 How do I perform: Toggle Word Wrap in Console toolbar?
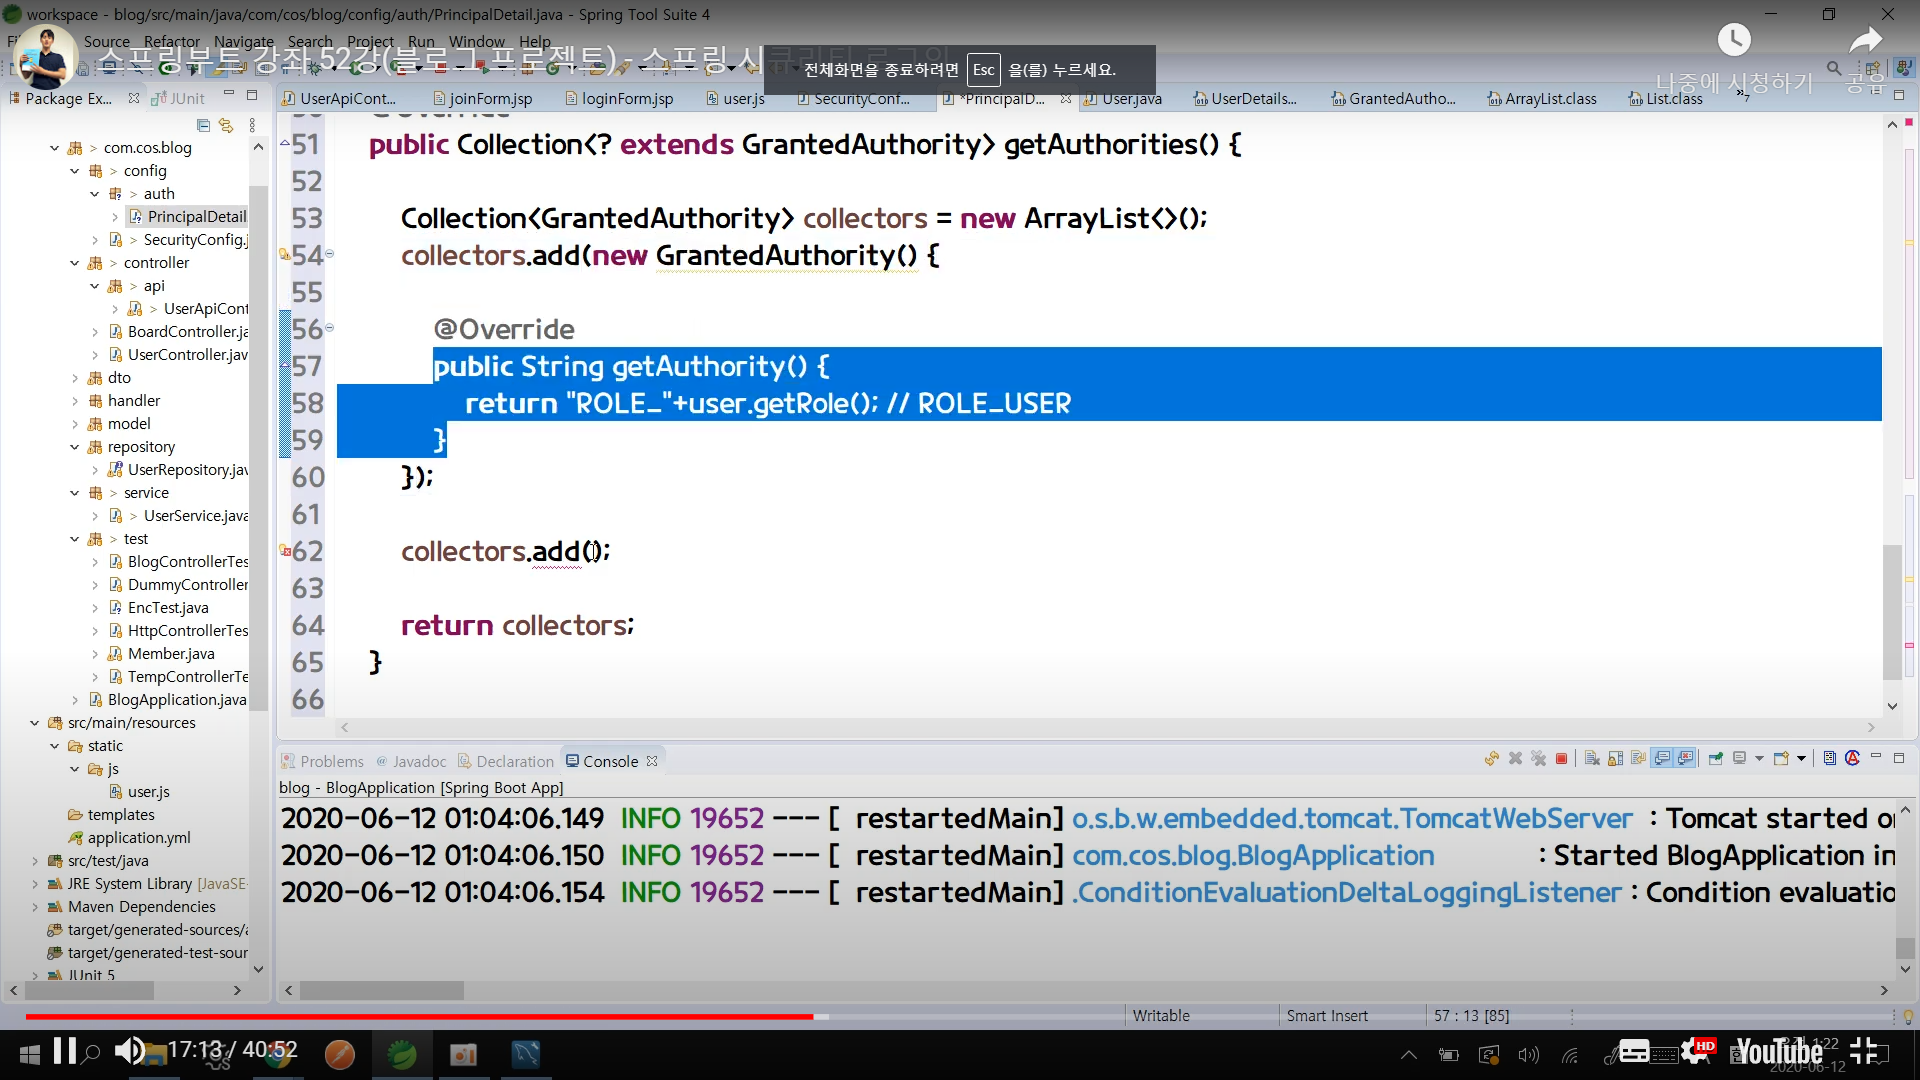click(1638, 758)
